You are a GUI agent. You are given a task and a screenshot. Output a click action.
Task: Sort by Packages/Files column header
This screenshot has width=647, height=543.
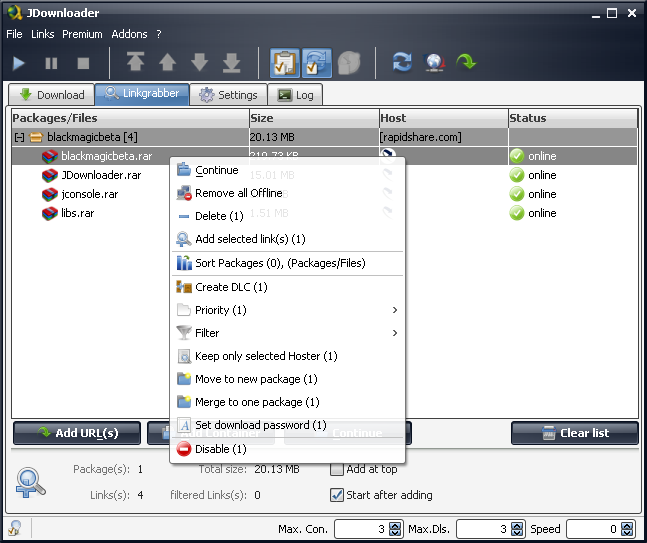click(130, 118)
